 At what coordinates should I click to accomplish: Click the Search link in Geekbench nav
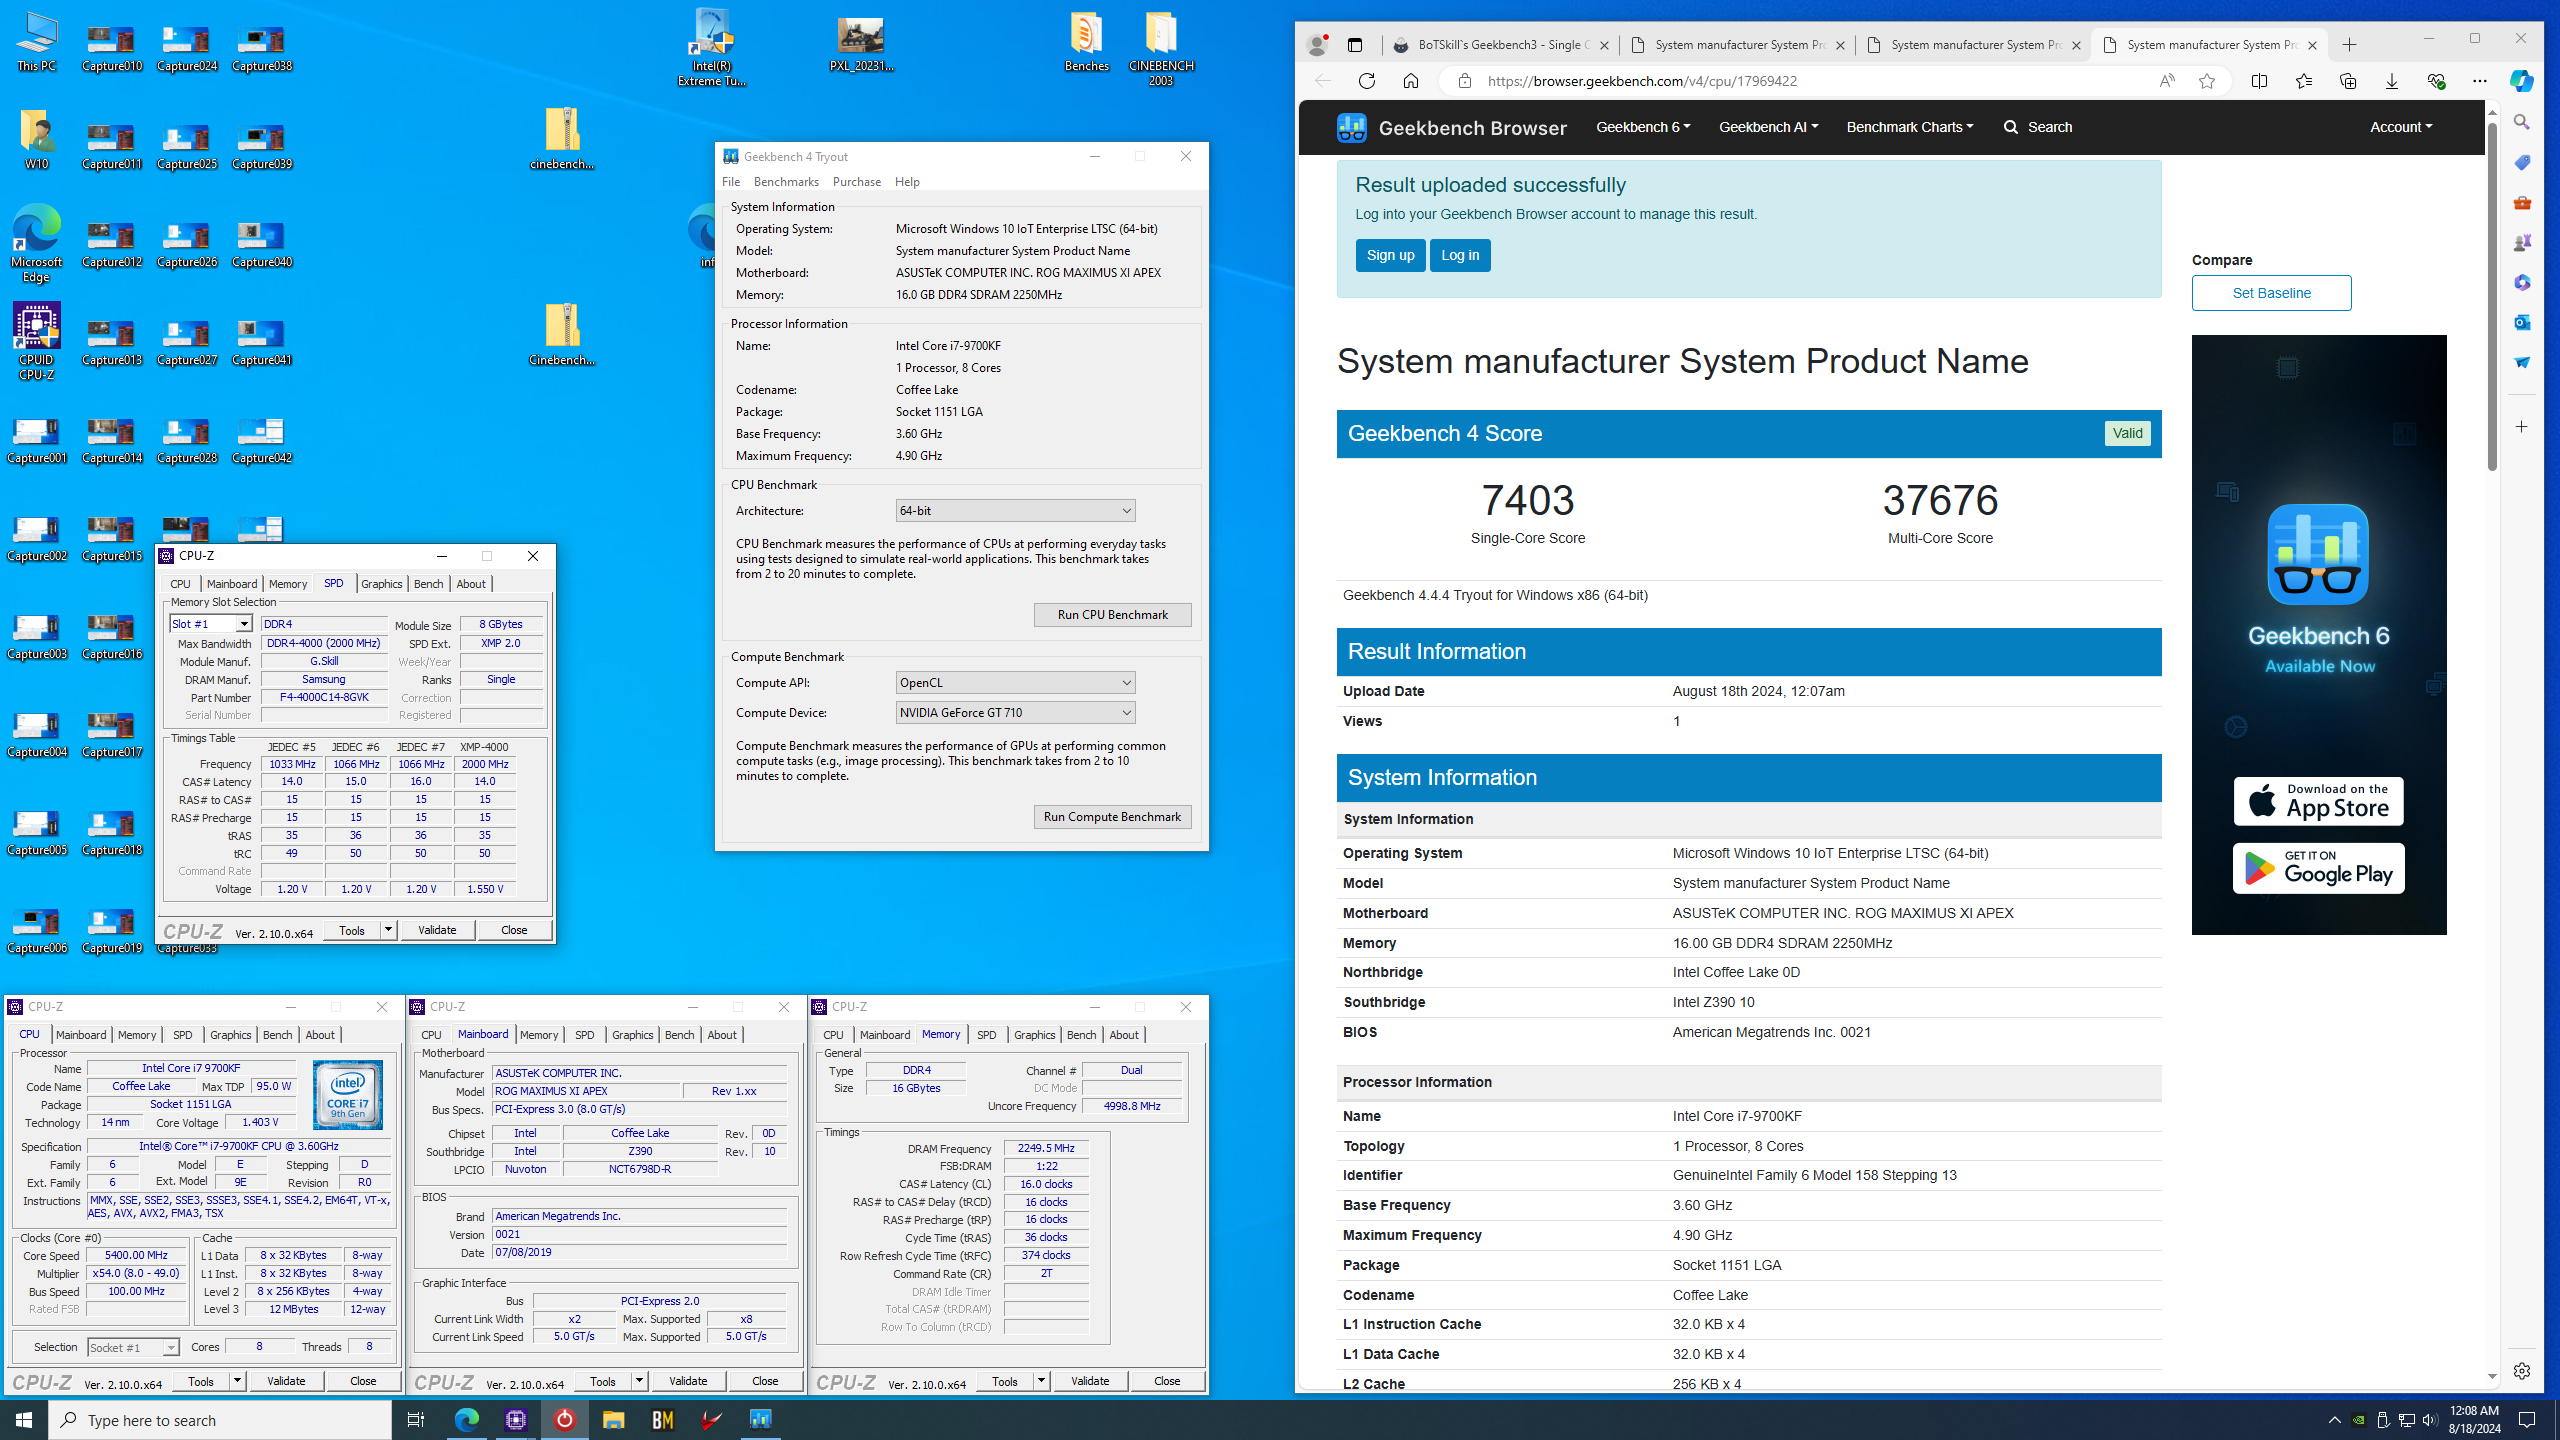coord(2037,127)
